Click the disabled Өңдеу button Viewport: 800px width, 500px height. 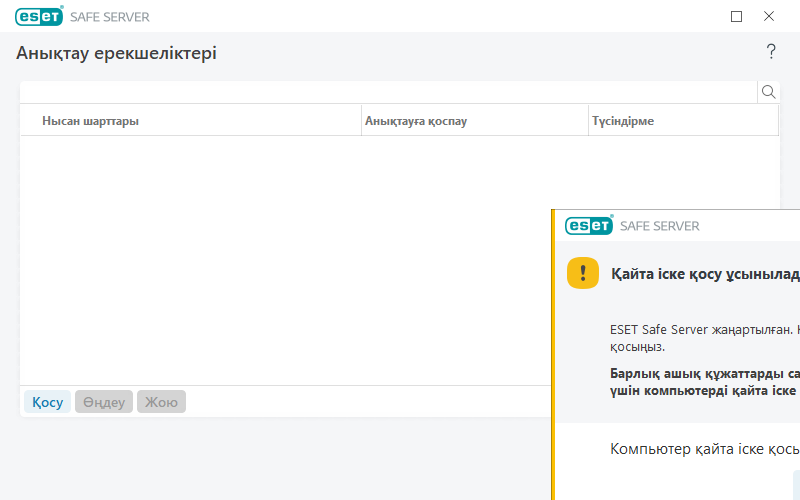(104, 402)
